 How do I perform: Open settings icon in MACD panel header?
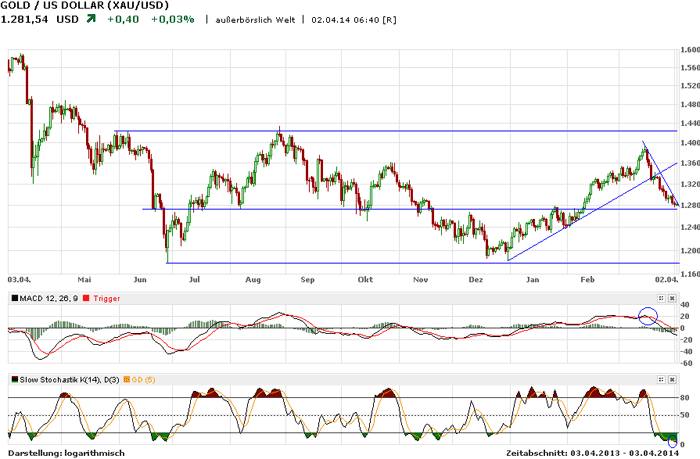click(x=661, y=298)
